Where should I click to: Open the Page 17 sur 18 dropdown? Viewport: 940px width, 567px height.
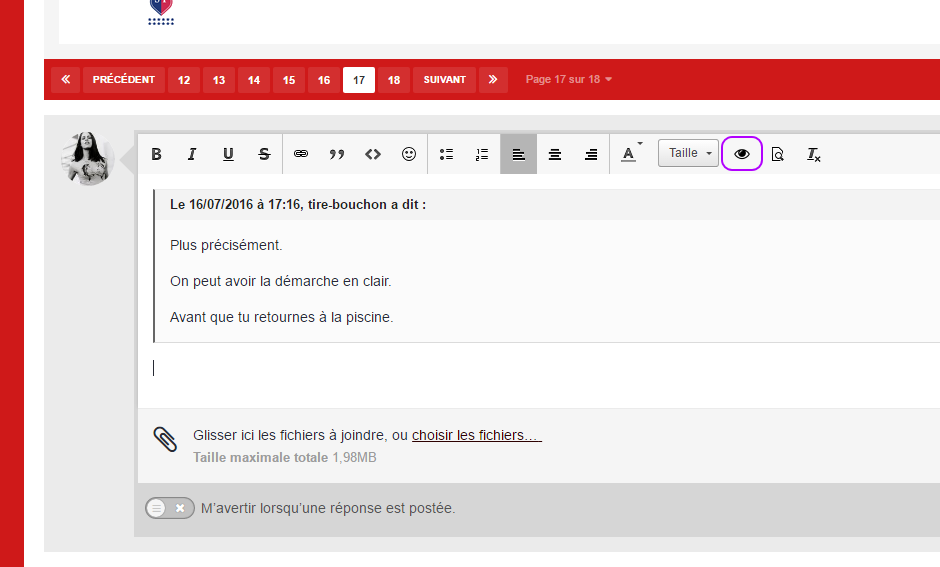coord(568,79)
